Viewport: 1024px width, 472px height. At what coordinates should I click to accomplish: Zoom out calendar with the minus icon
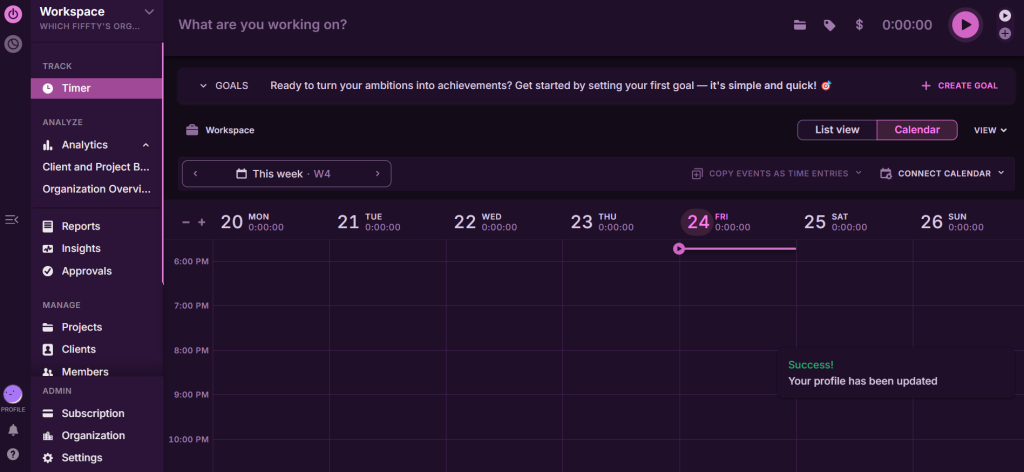tap(186, 222)
